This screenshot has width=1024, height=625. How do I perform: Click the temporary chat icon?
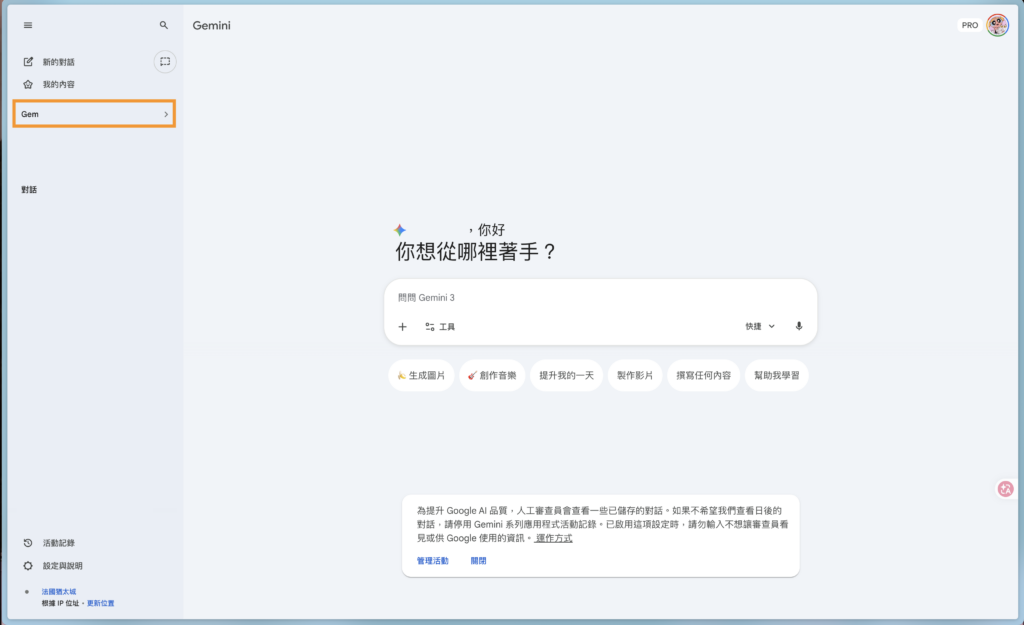coord(165,62)
